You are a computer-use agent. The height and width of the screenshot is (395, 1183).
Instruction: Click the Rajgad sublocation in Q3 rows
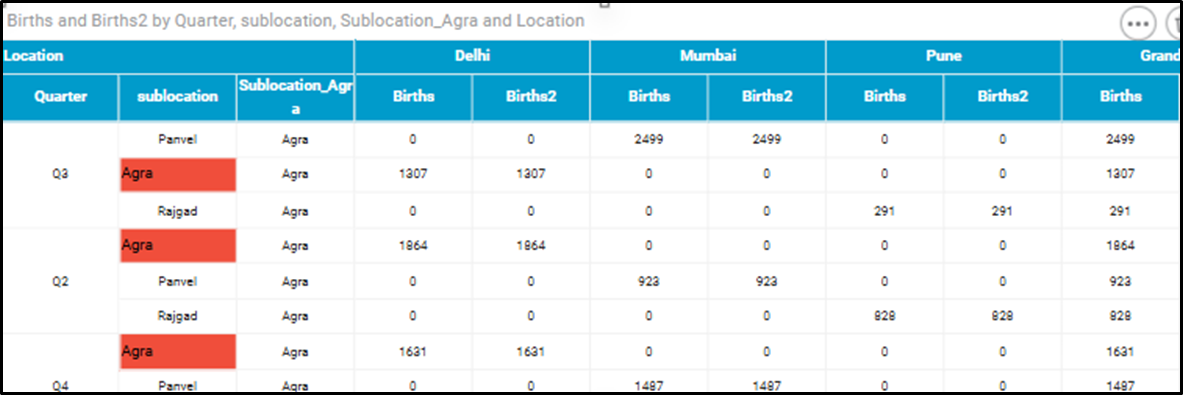coord(178,211)
